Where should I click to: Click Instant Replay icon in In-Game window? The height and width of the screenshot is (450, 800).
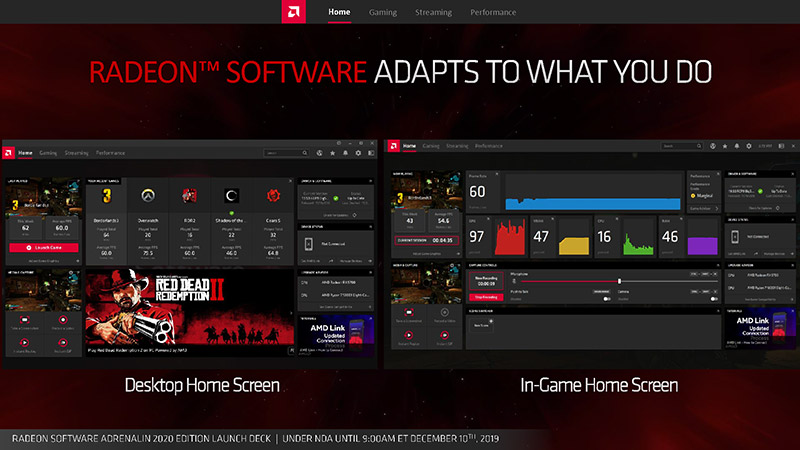coord(409,335)
